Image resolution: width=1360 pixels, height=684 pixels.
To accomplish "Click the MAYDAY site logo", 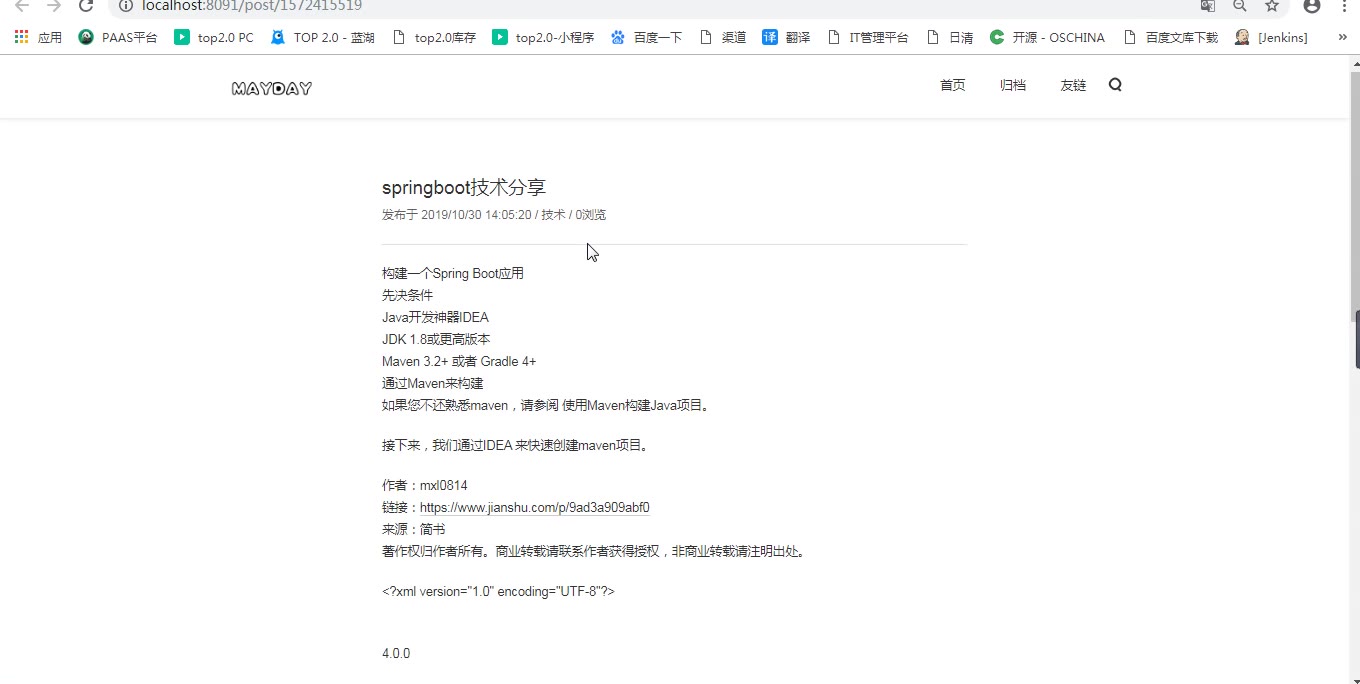I will [272, 88].
